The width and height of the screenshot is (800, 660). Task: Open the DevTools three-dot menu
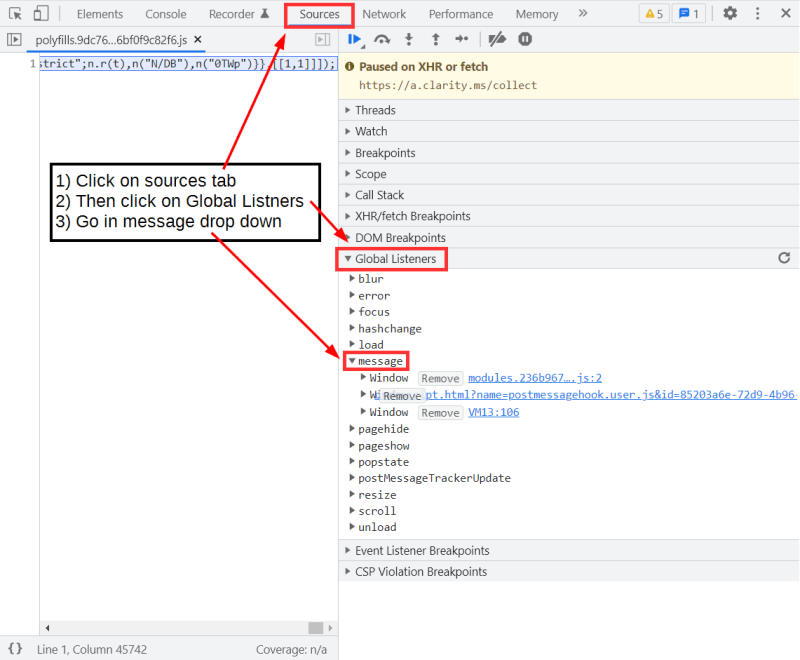click(x=758, y=13)
